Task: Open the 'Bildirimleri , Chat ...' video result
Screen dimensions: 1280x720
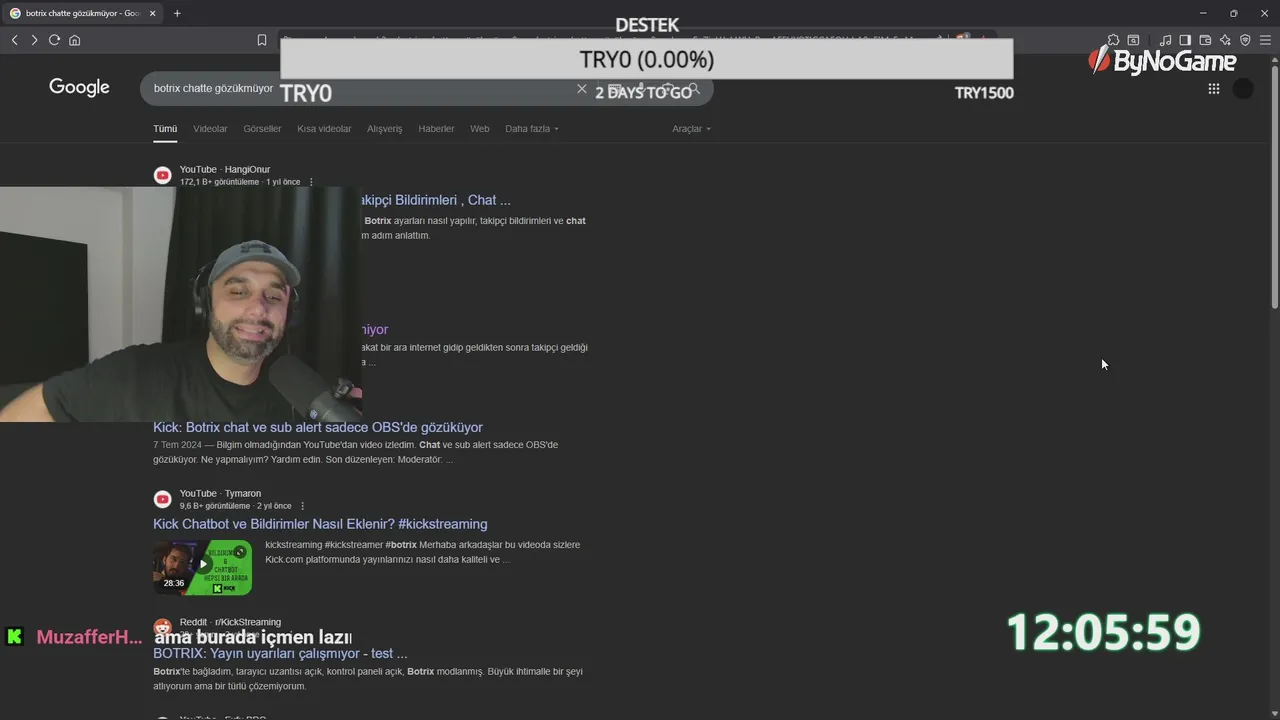Action: (435, 200)
